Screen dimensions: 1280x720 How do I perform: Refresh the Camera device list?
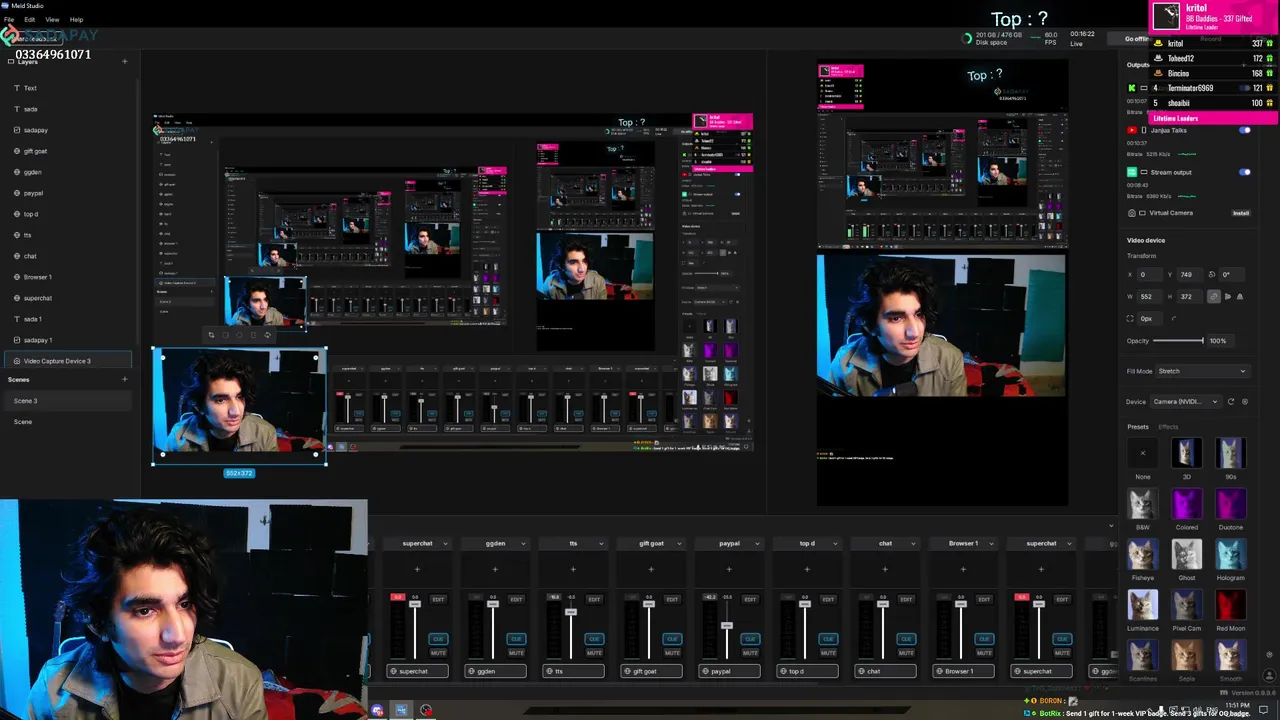pos(1231,402)
